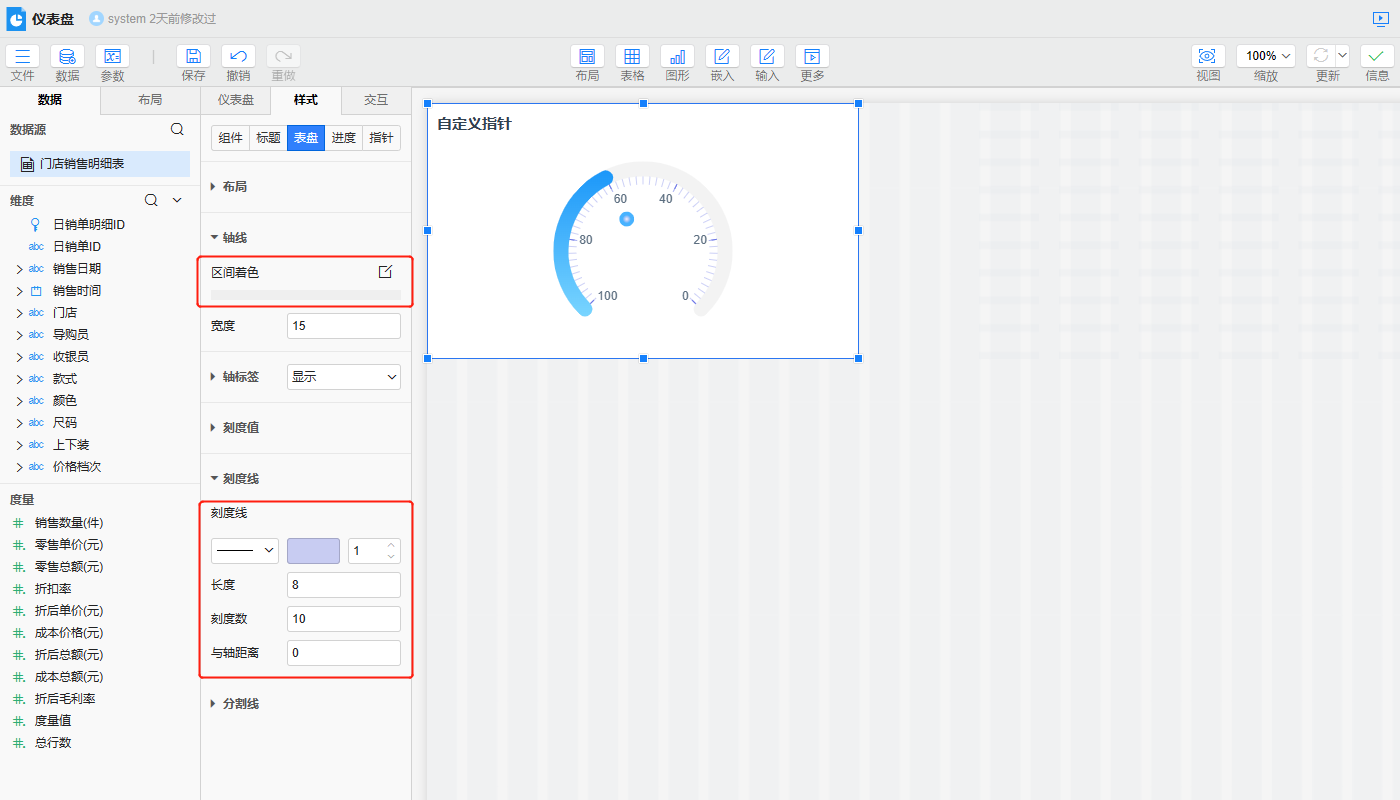Open the Chart (图形) toolbar icon
1400x800 pixels.
click(x=677, y=57)
